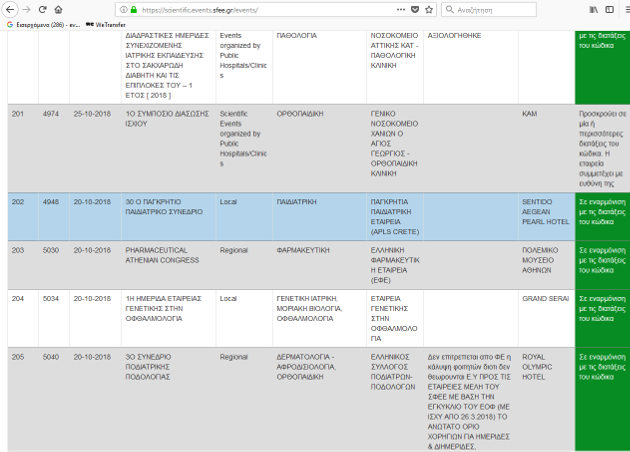Click the green padlock security icon
630x452 pixels.
click(x=133, y=9)
